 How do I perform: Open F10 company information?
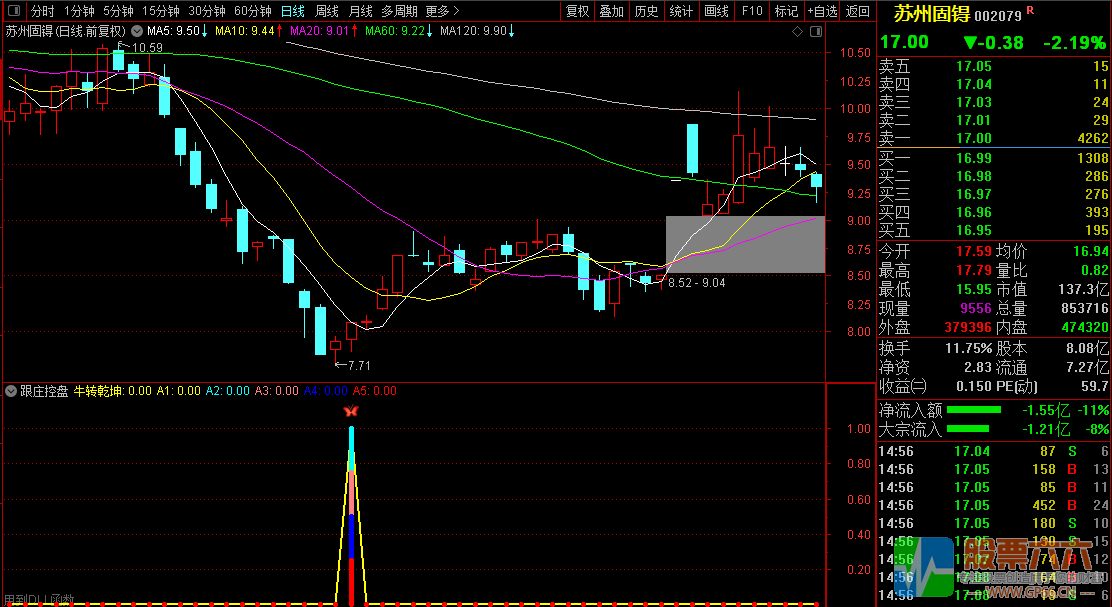click(x=751, y=12)
